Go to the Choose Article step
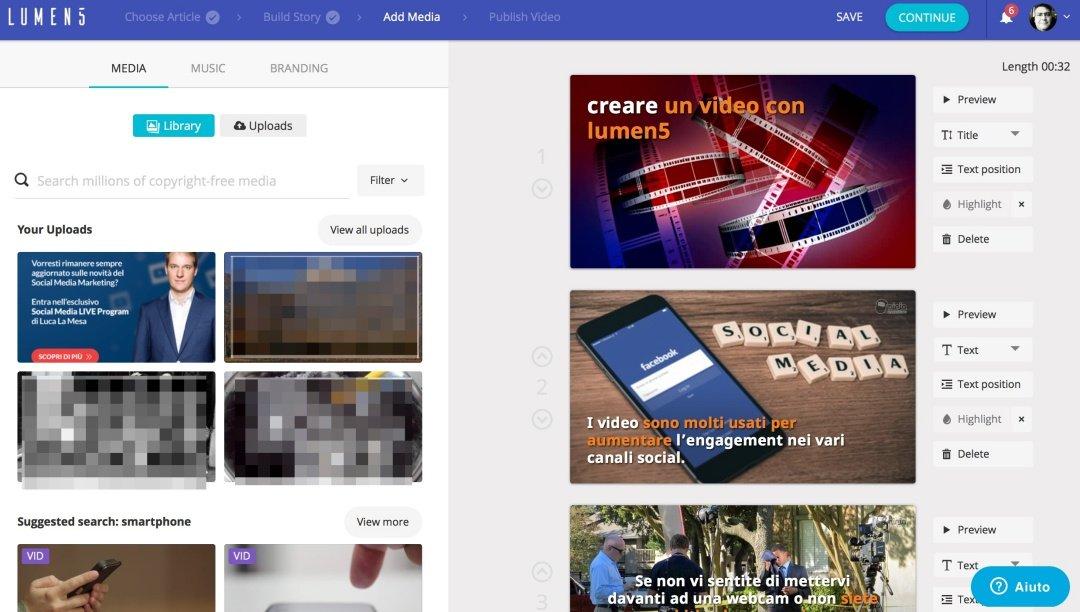The width and height of the screenshot is (1080, 612). coord(172,17)
